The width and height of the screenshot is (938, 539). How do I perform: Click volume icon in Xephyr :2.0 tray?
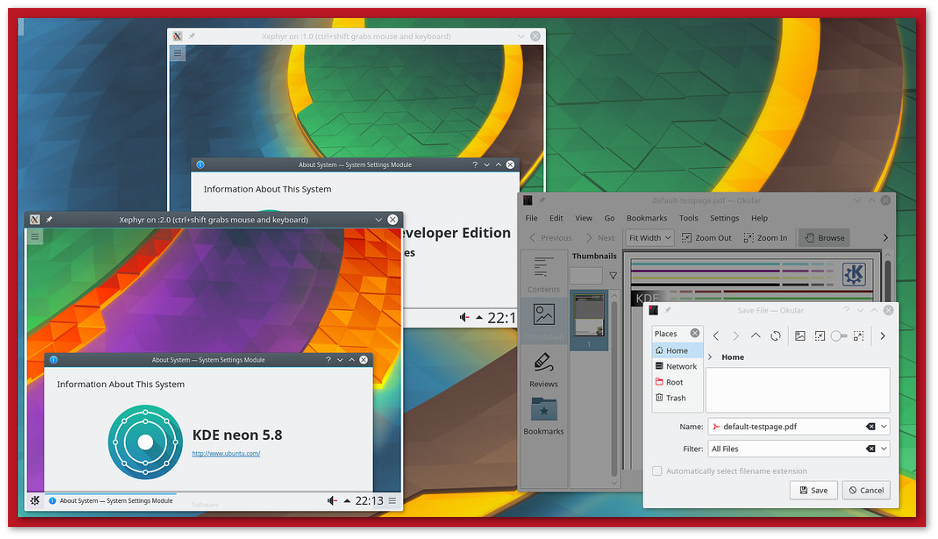pyautogui.click(x=332, y=501)
